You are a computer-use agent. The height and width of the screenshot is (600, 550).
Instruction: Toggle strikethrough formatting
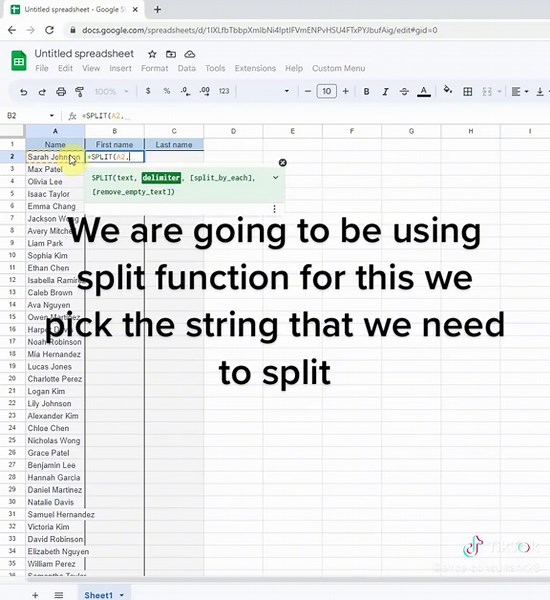tap(404, 91)
